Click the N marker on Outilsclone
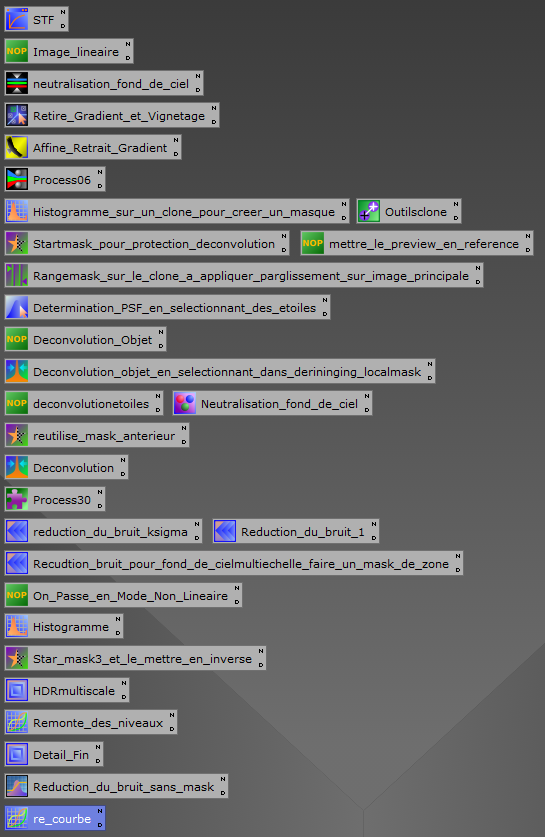 click(x=456, y=204)
